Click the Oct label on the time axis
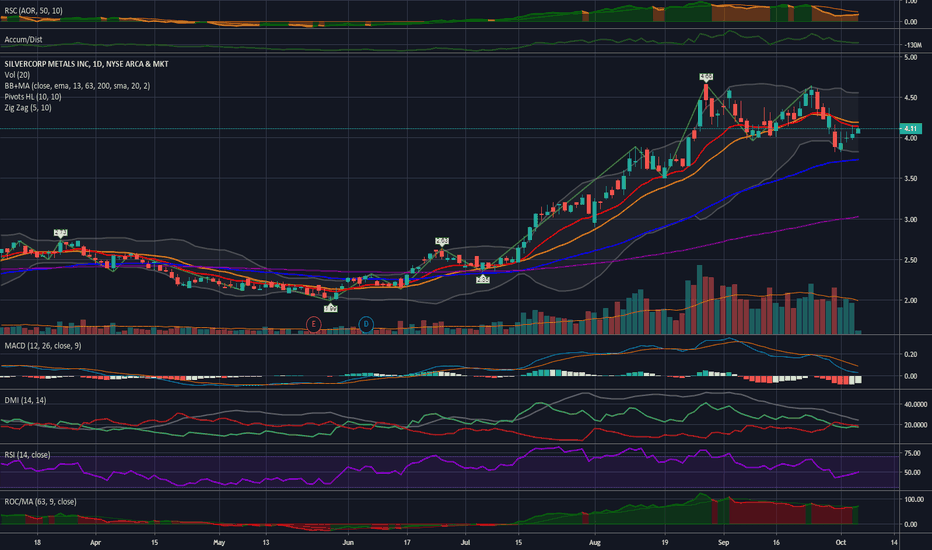The width and height of the screenshot is (932, 550). pos(840,542)
